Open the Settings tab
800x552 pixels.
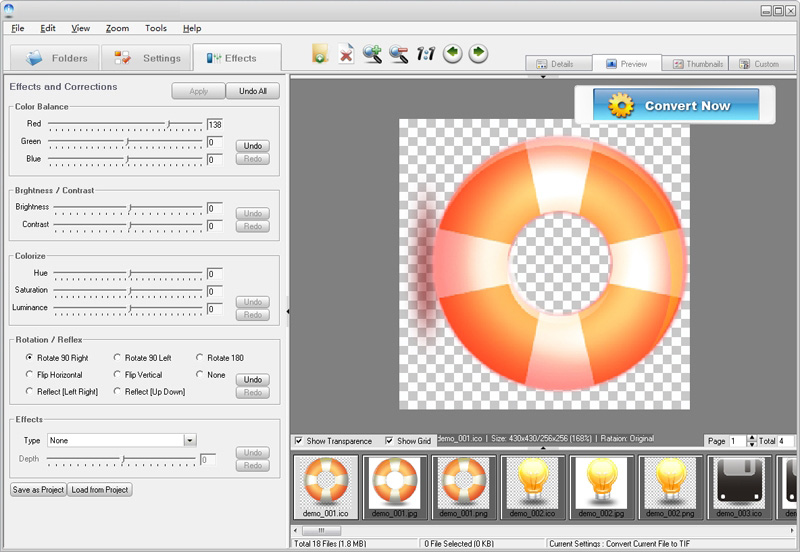[x=146, y=58]
